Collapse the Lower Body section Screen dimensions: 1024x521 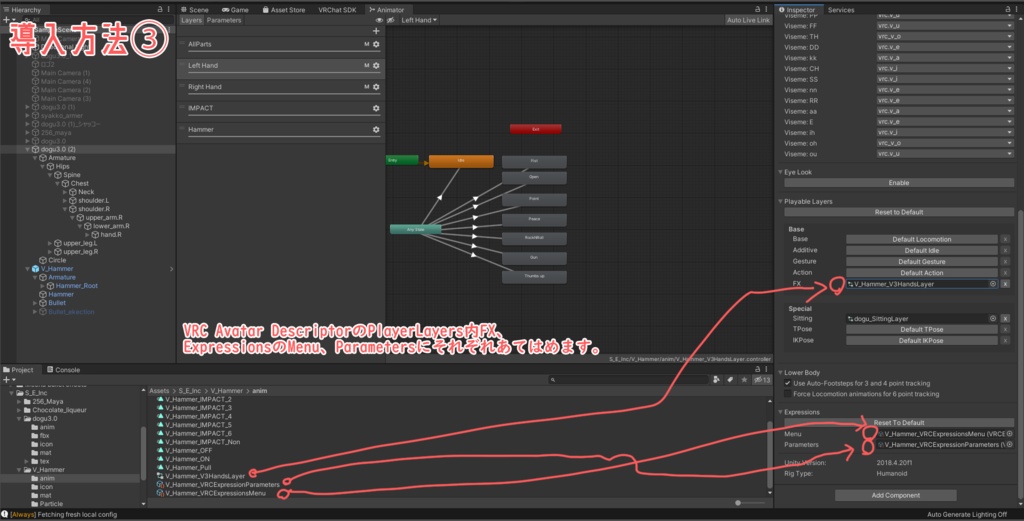pyautogui.click(x=780, y=373)
